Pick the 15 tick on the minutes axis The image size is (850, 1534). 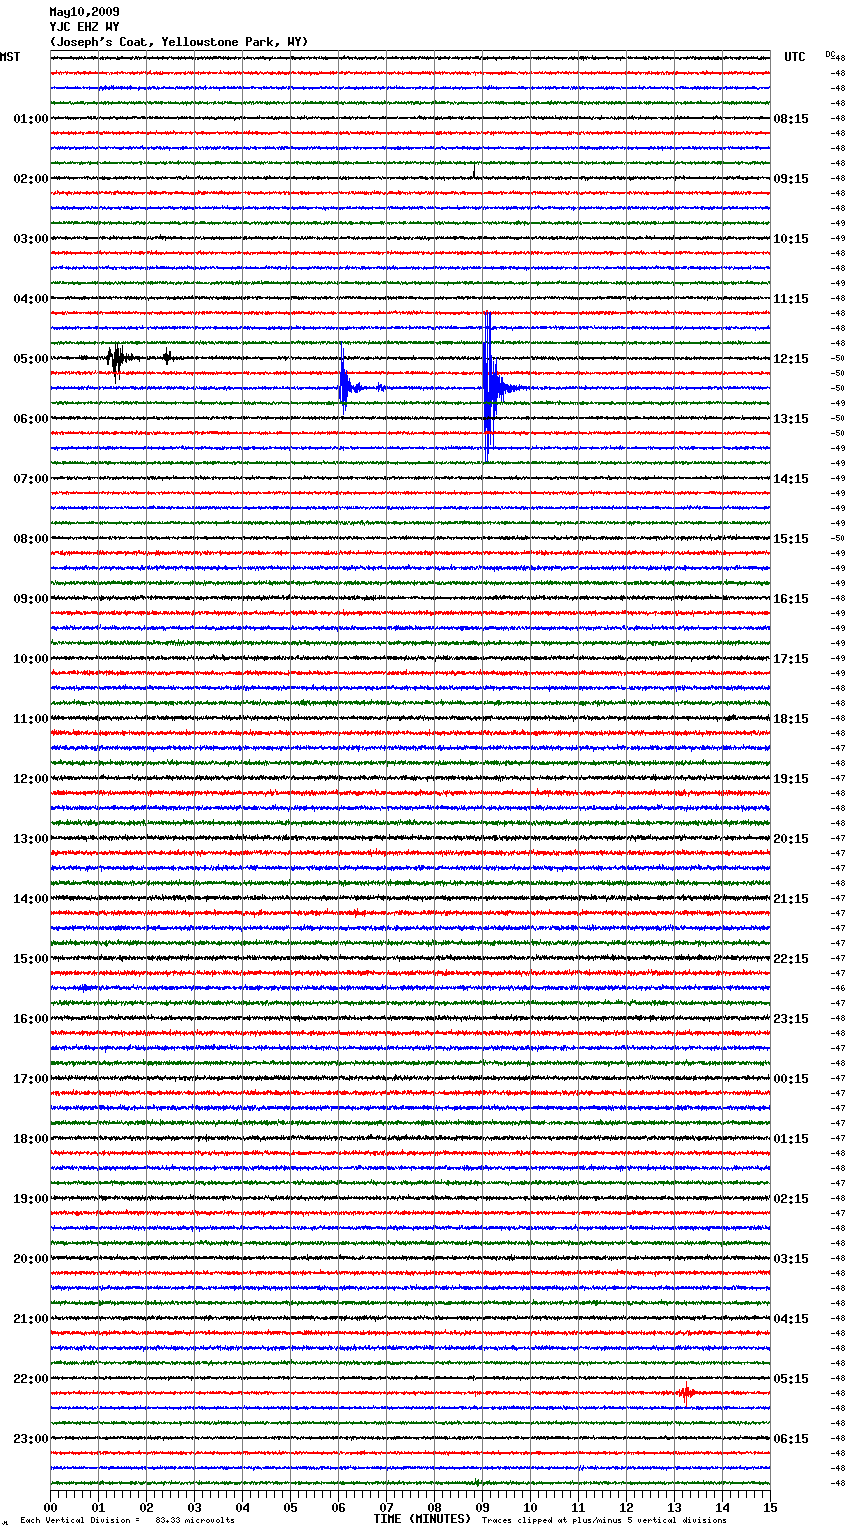[x=771, y=1507]
